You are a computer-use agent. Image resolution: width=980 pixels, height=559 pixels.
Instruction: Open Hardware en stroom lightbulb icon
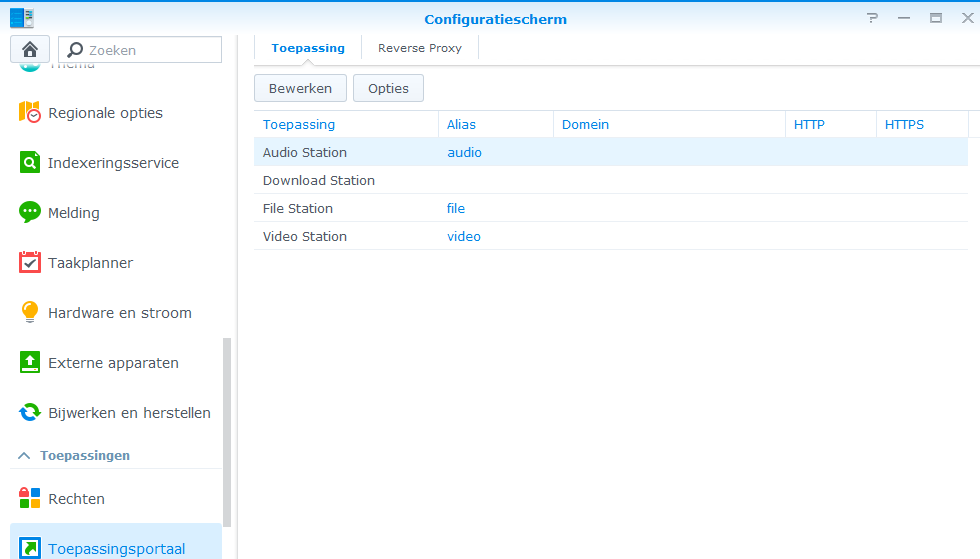coord(30,313)
